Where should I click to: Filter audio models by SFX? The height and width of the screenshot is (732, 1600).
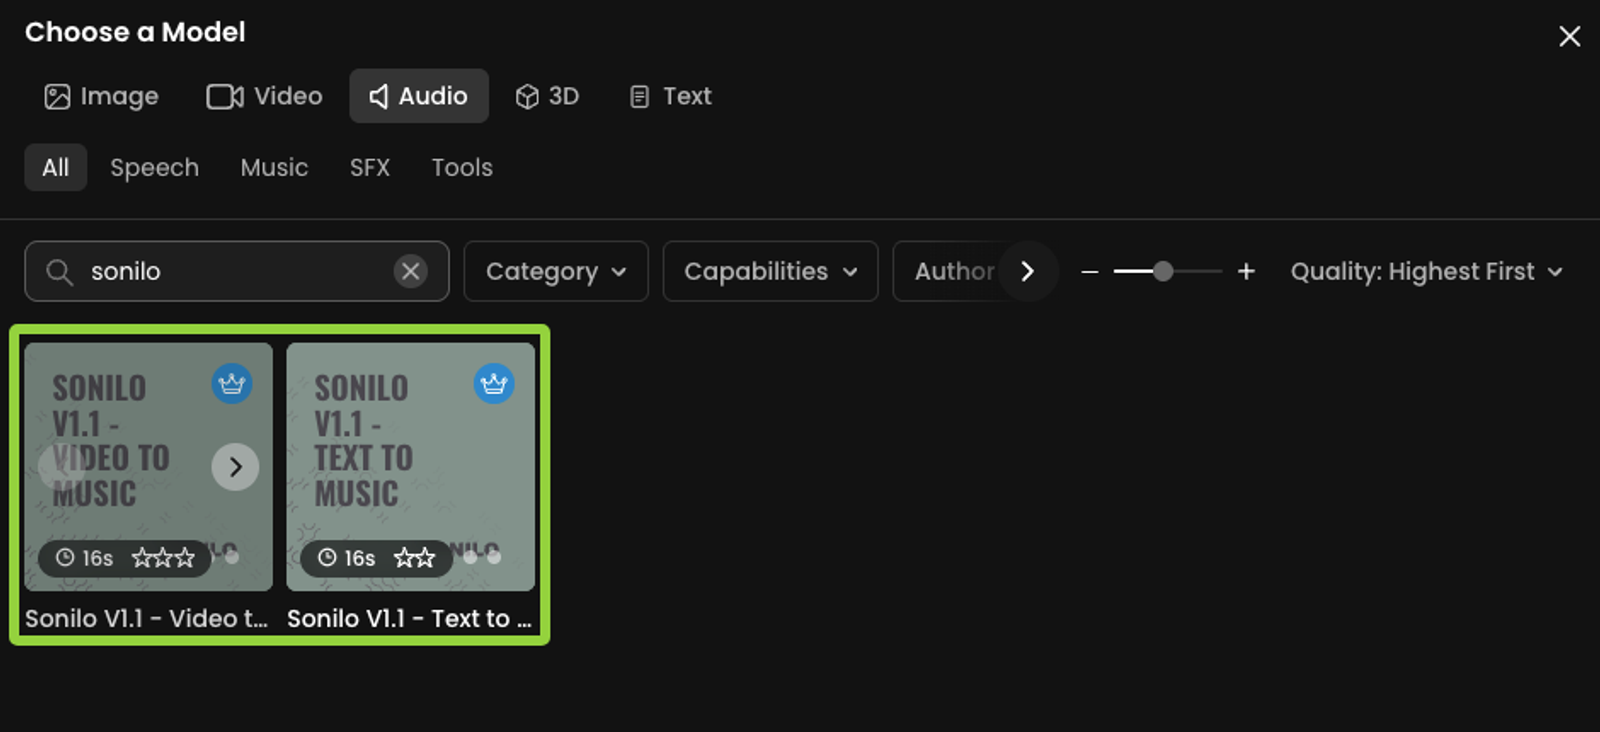coord(370,167)
